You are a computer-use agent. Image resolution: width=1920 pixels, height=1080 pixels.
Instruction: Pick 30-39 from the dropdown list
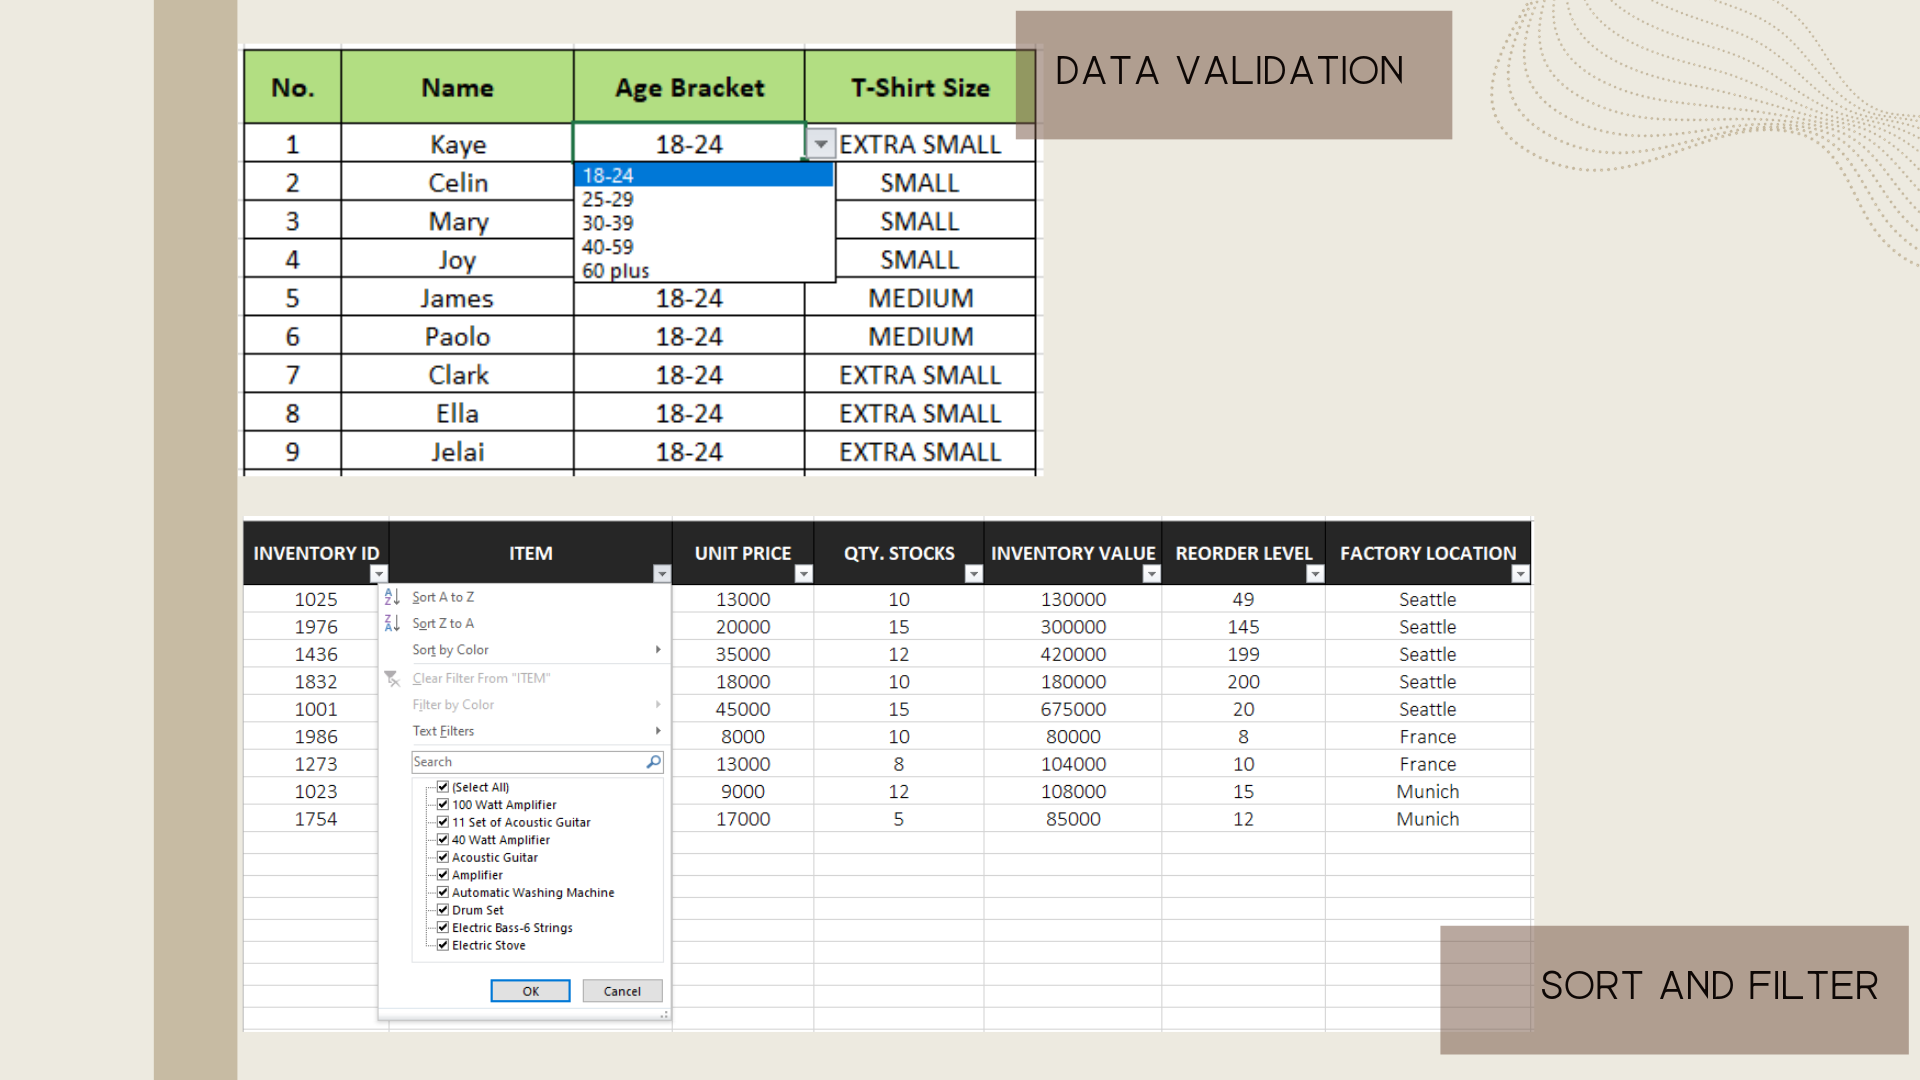(x=704, y=223)
